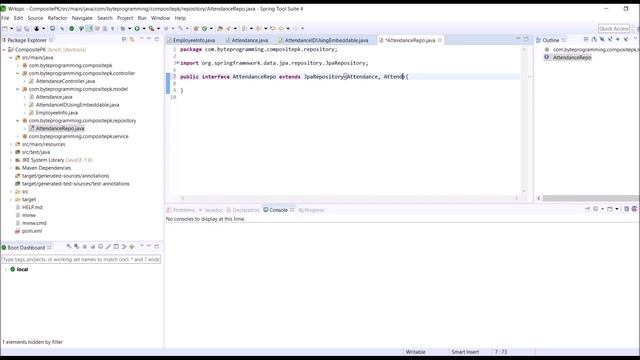Click the pencil edit icon in Boot Dashboard
The height and width of the screenshot is (360, 640).
[108, 247]
